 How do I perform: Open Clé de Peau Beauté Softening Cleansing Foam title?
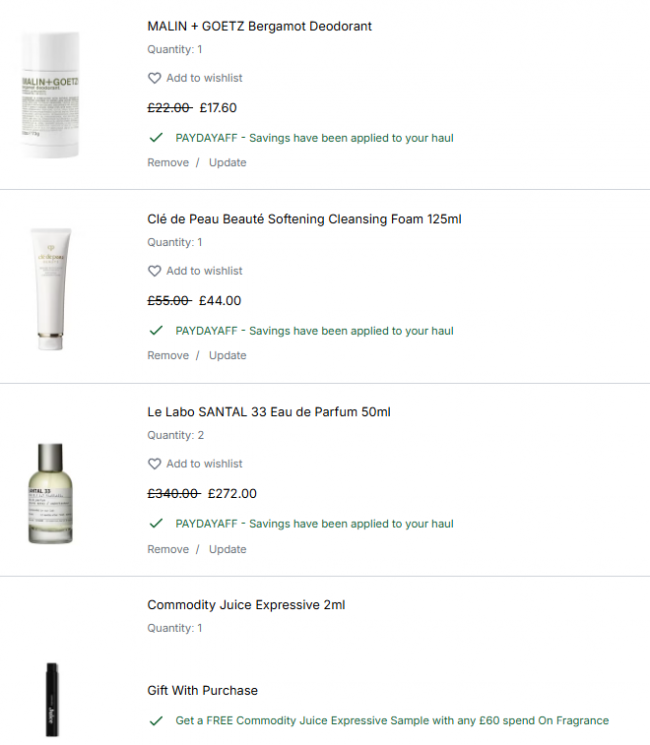coord(304,219)
